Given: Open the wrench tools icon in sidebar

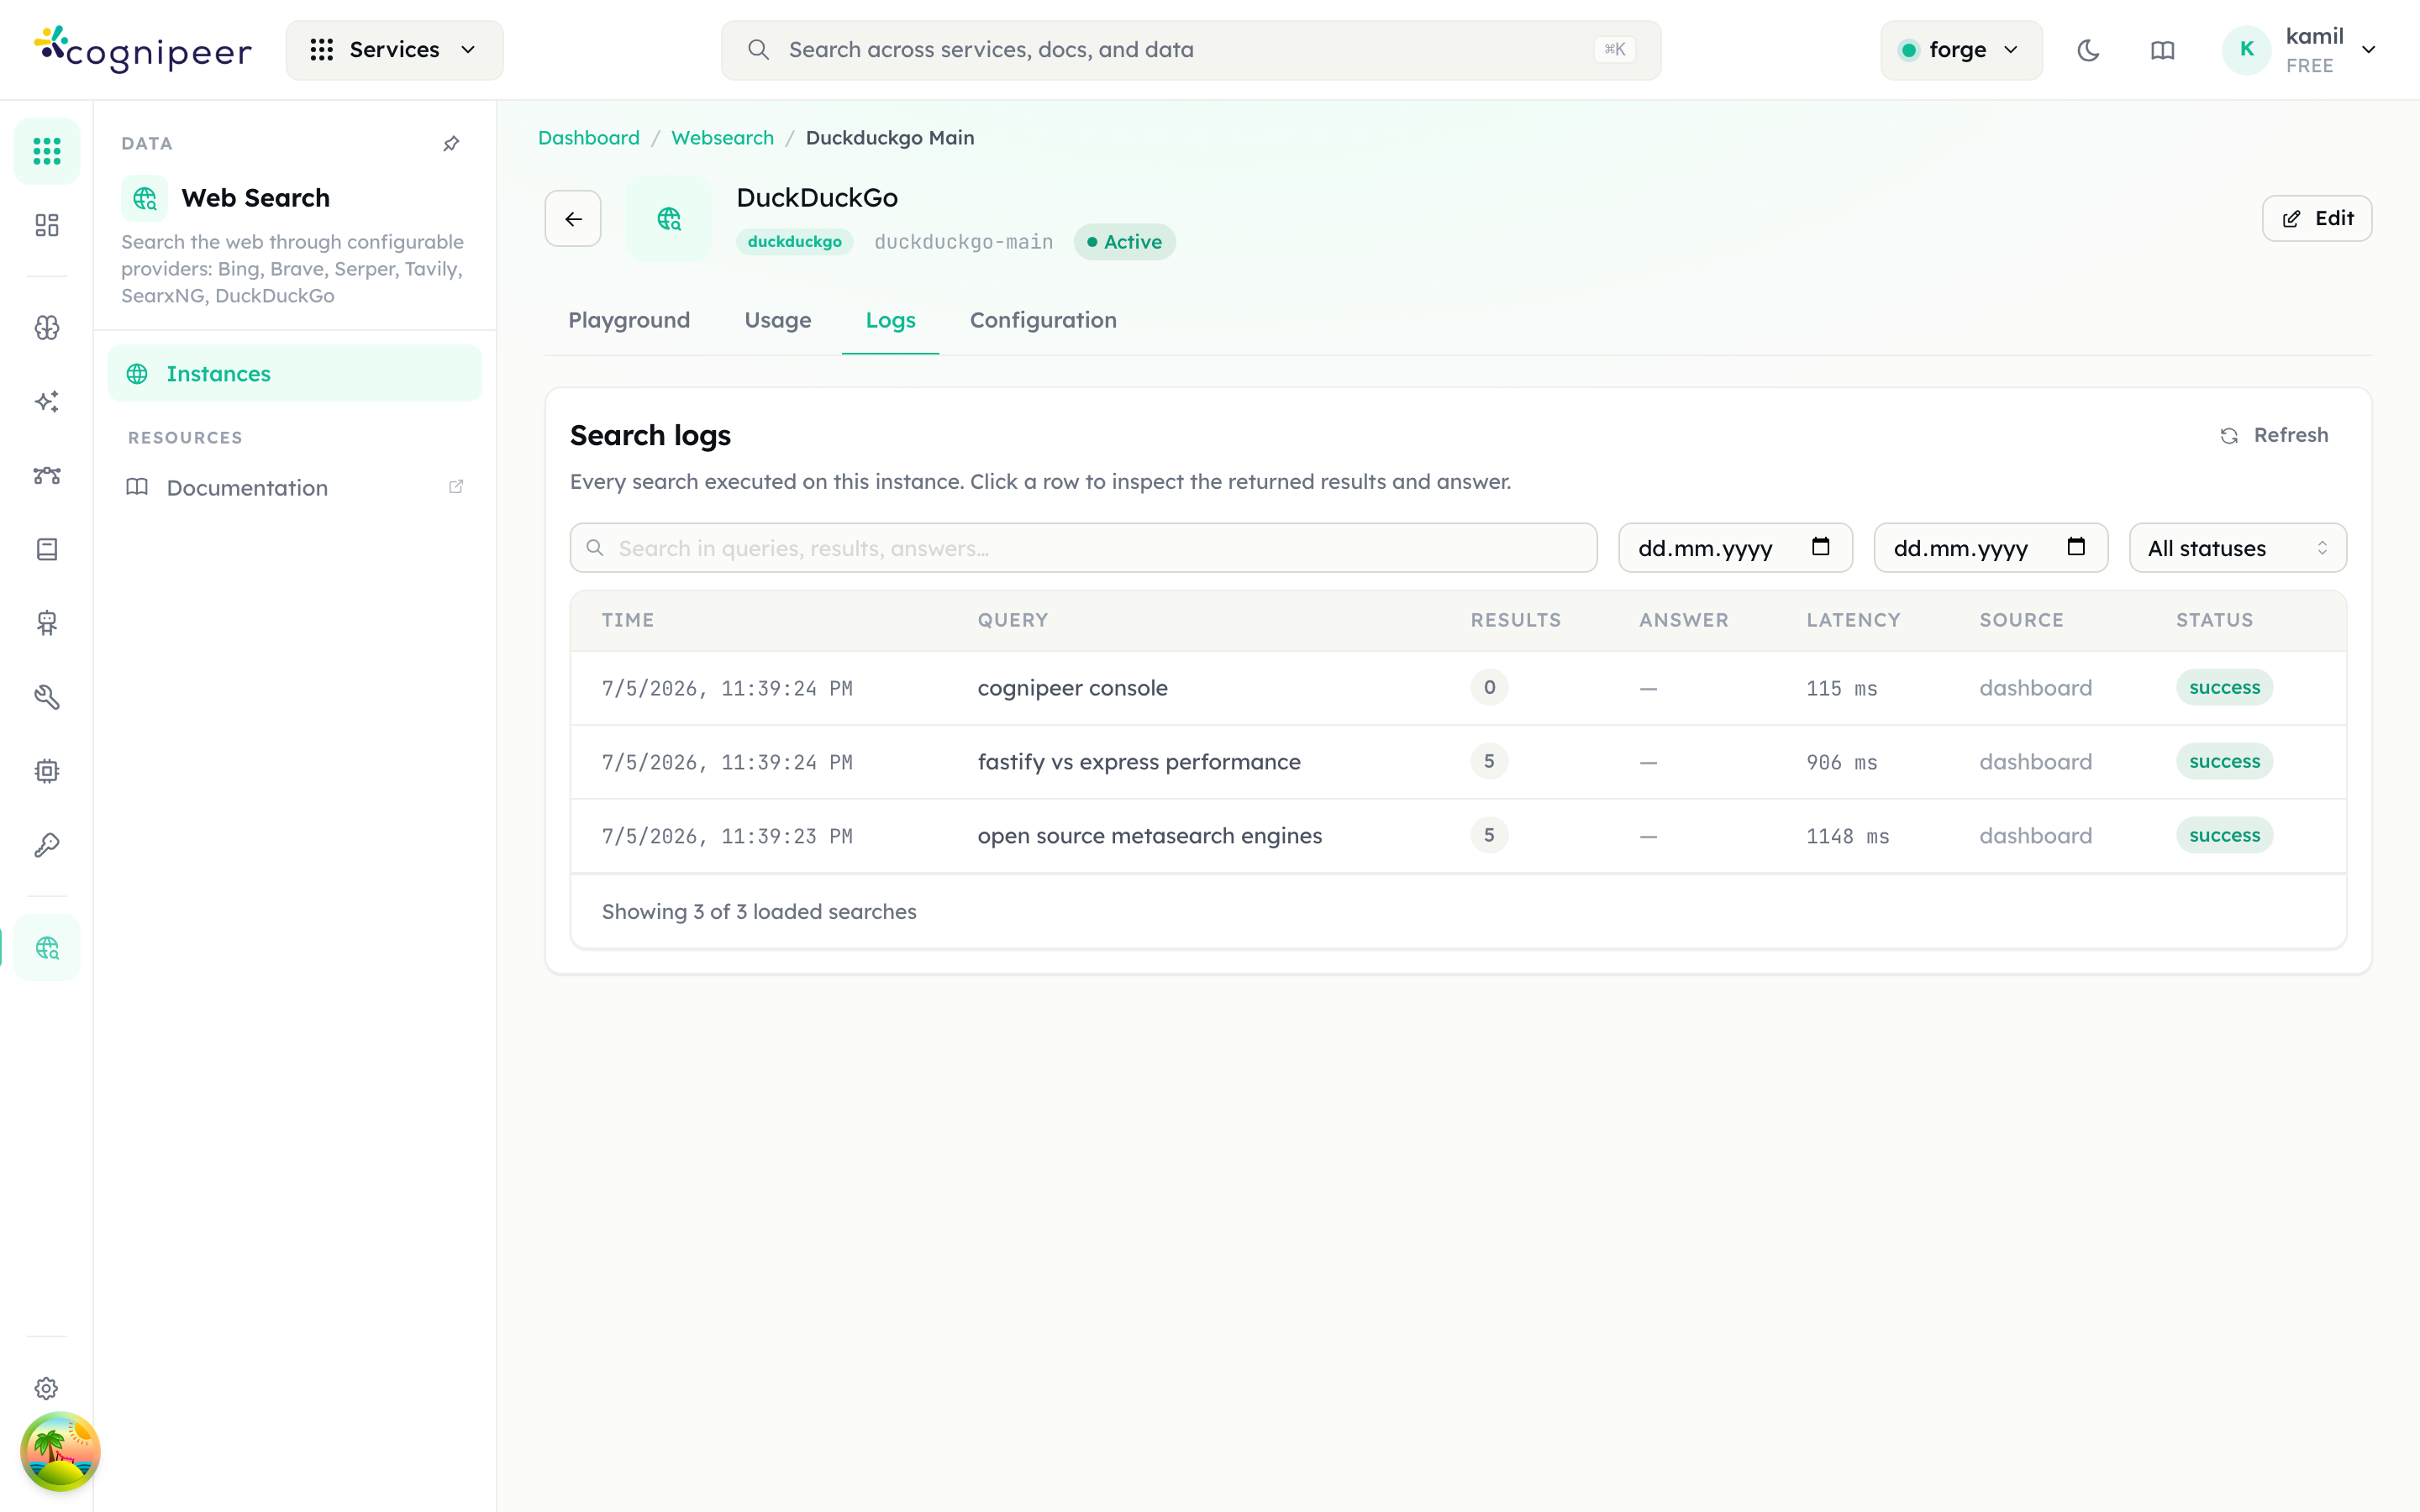Looking at the screenshot, I should pyautogui.click(x=47, y=697).
